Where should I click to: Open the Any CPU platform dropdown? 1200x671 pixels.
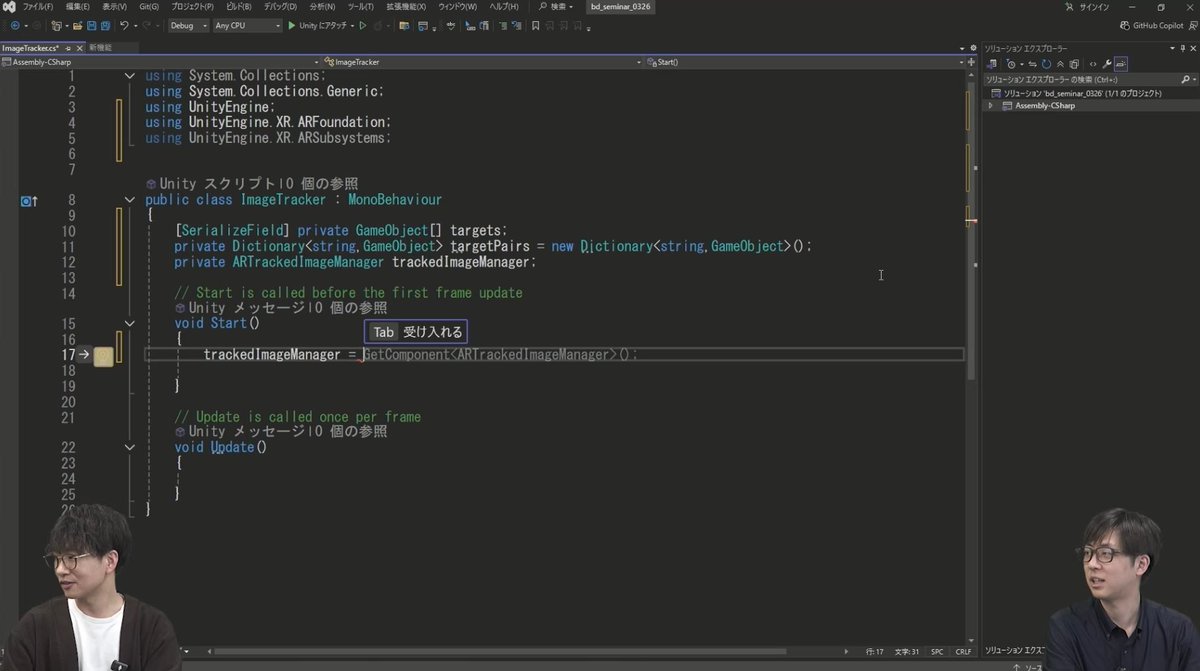coord(247,25)
